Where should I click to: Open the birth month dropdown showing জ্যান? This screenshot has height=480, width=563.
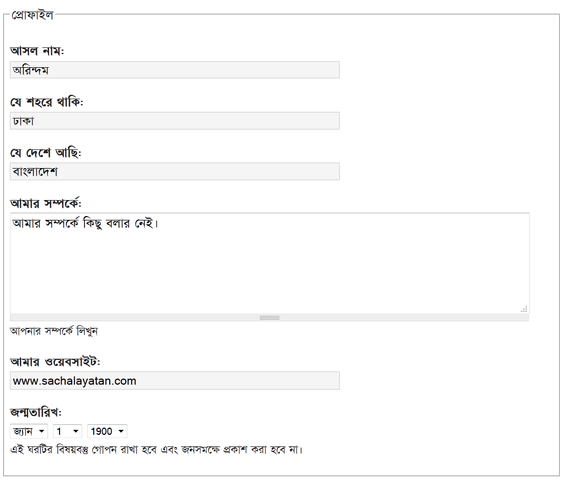(29, 431)
